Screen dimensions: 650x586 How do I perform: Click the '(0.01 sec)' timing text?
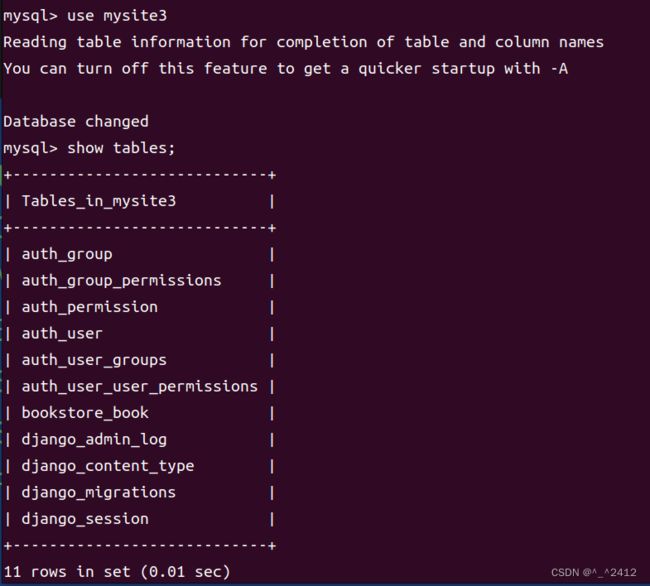point(185,572)
